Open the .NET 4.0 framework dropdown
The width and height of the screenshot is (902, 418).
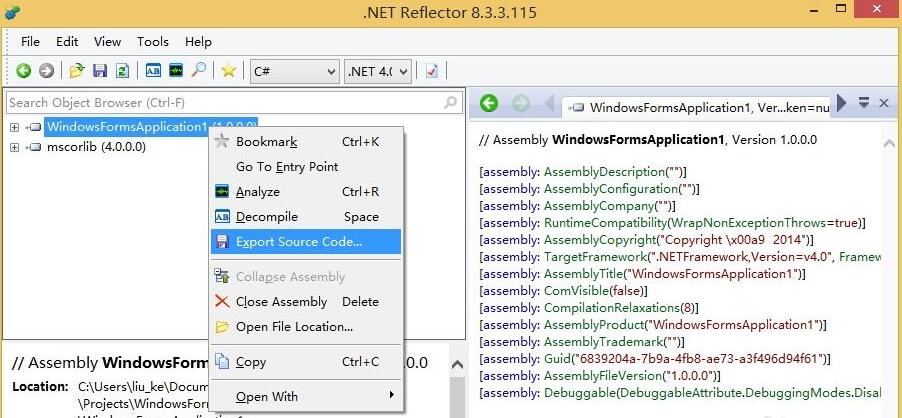pyautogui.click(x=378, y=72)
